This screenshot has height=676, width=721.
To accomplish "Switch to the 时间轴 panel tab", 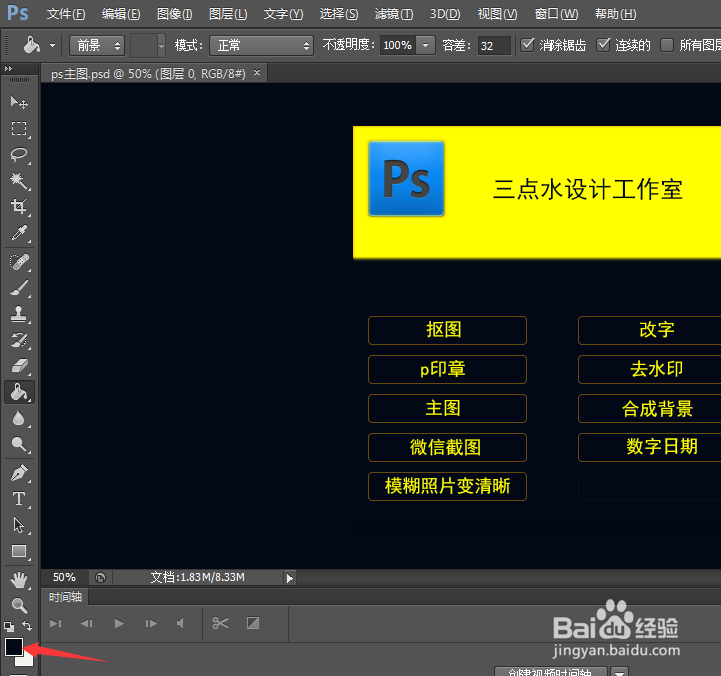I will [x=65, y=597].
